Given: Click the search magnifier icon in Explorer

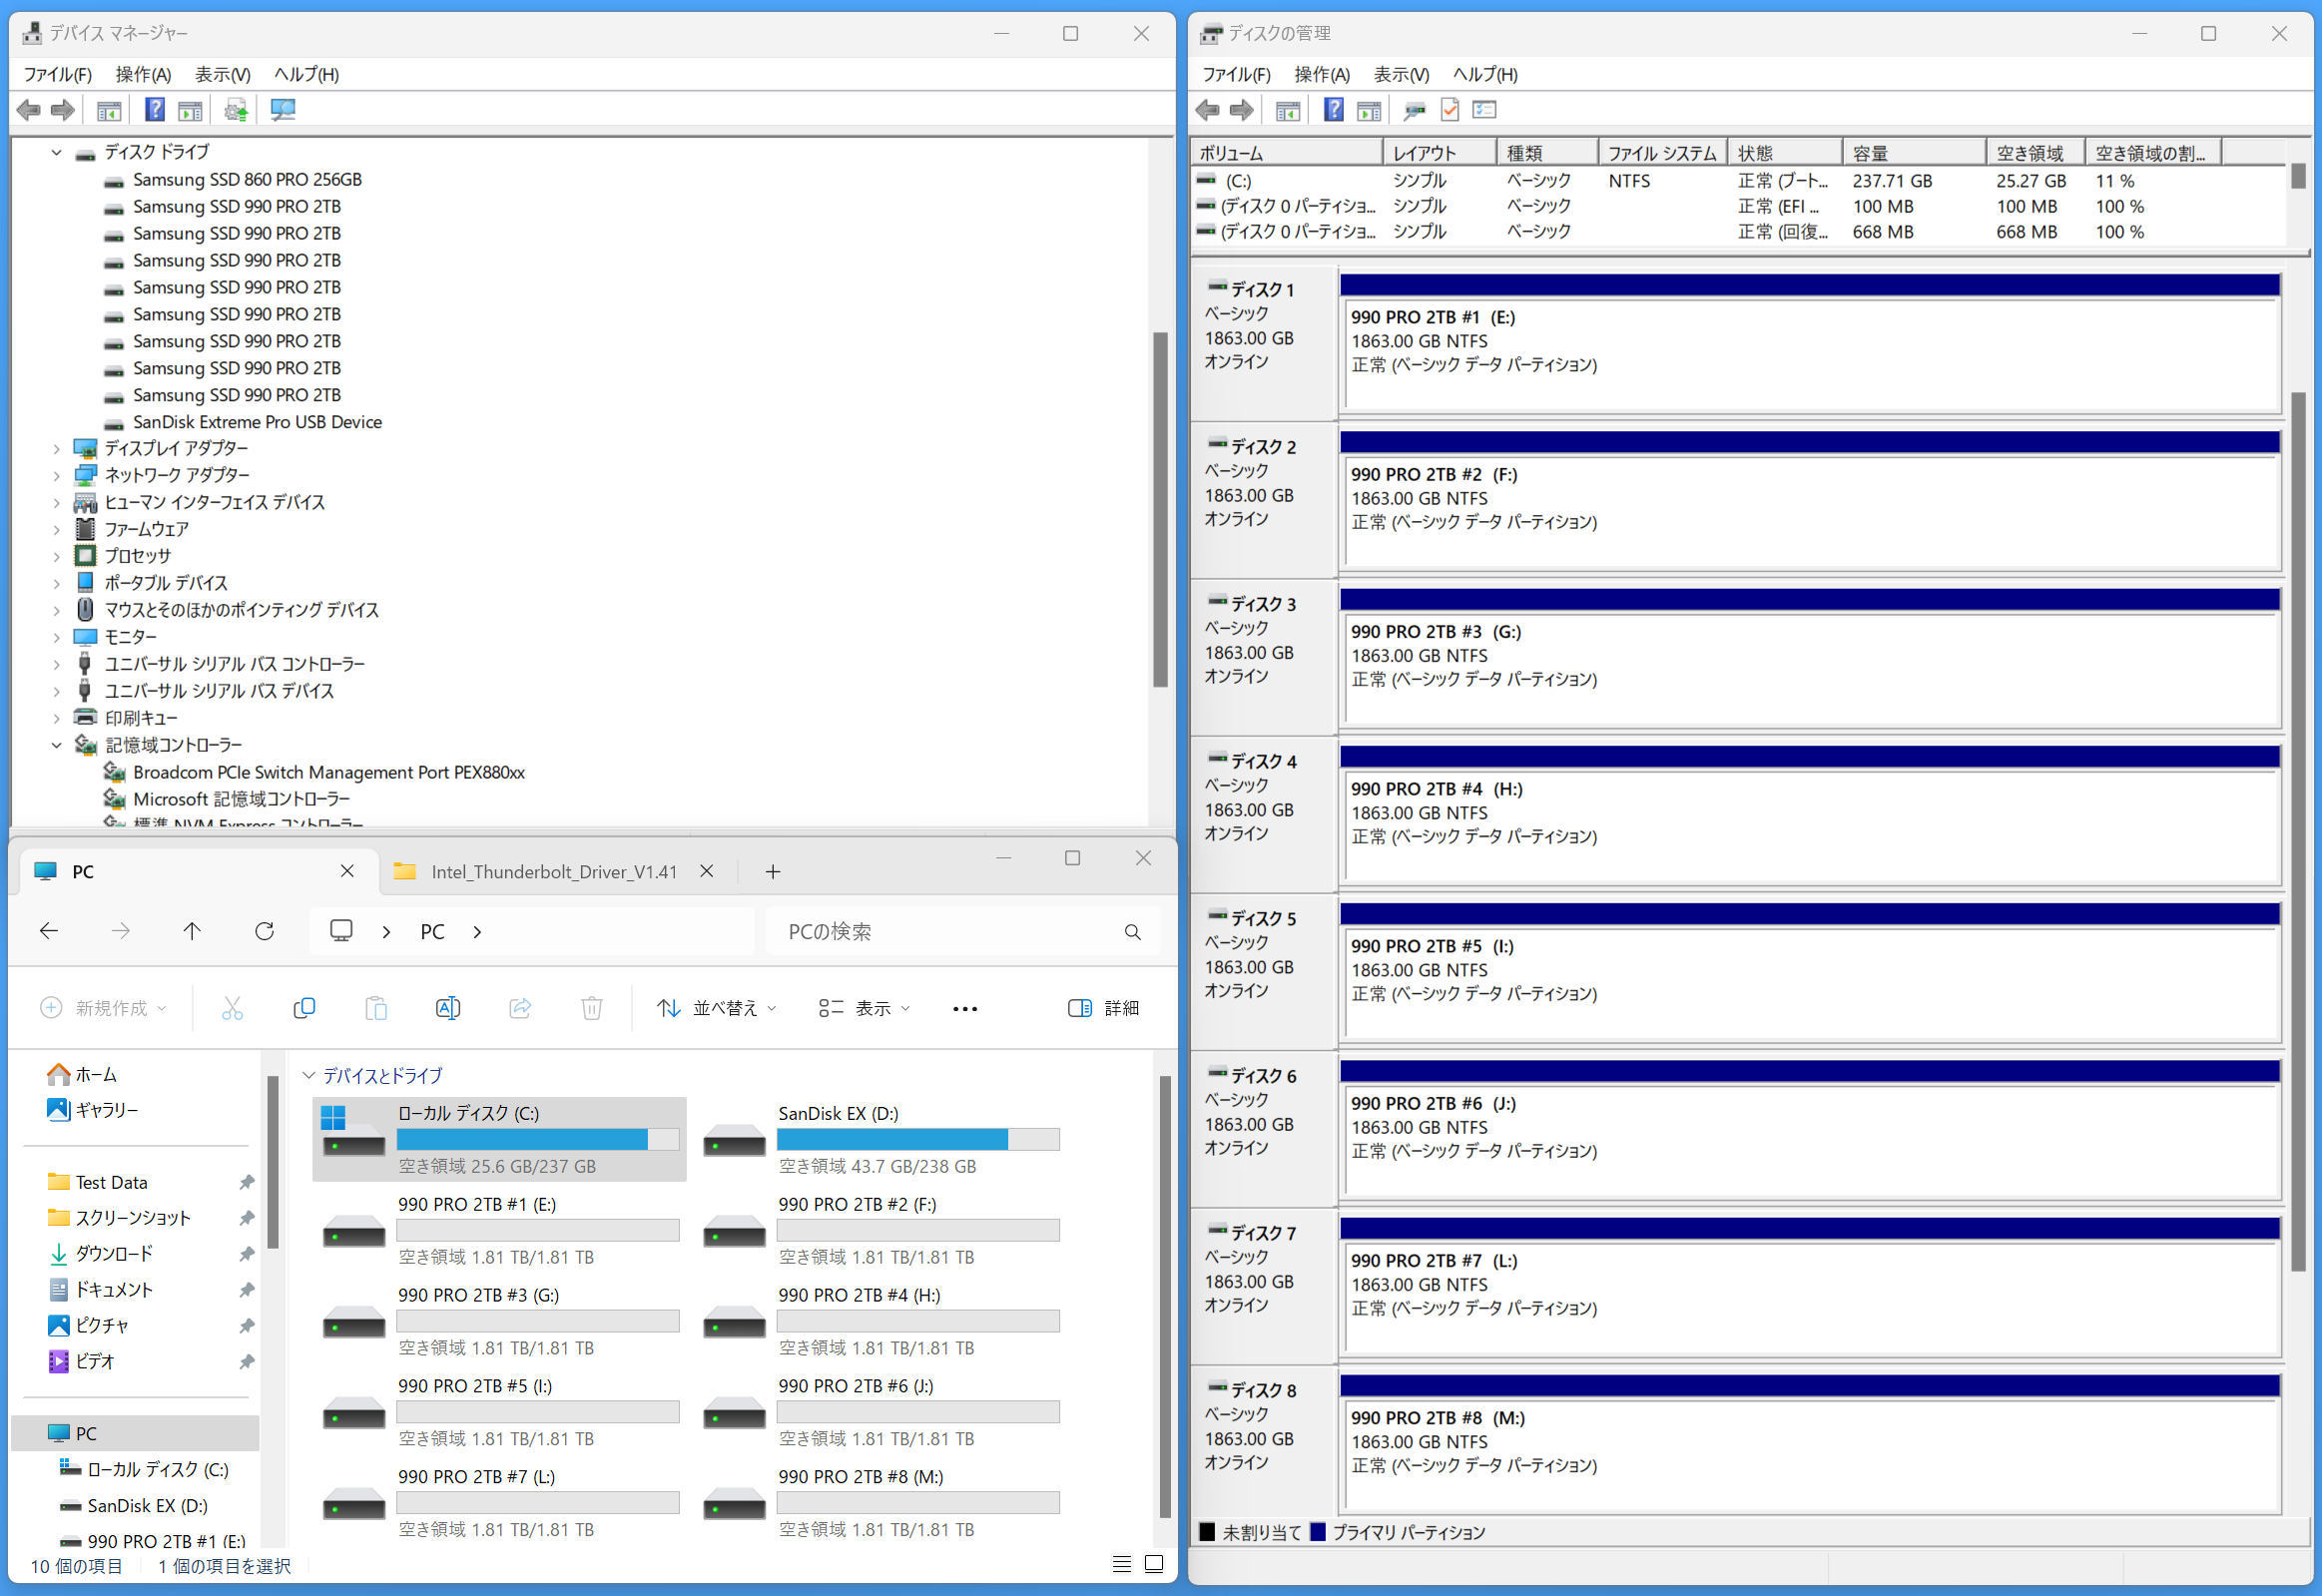Looking at the screenshot, I should (1133, 932).
